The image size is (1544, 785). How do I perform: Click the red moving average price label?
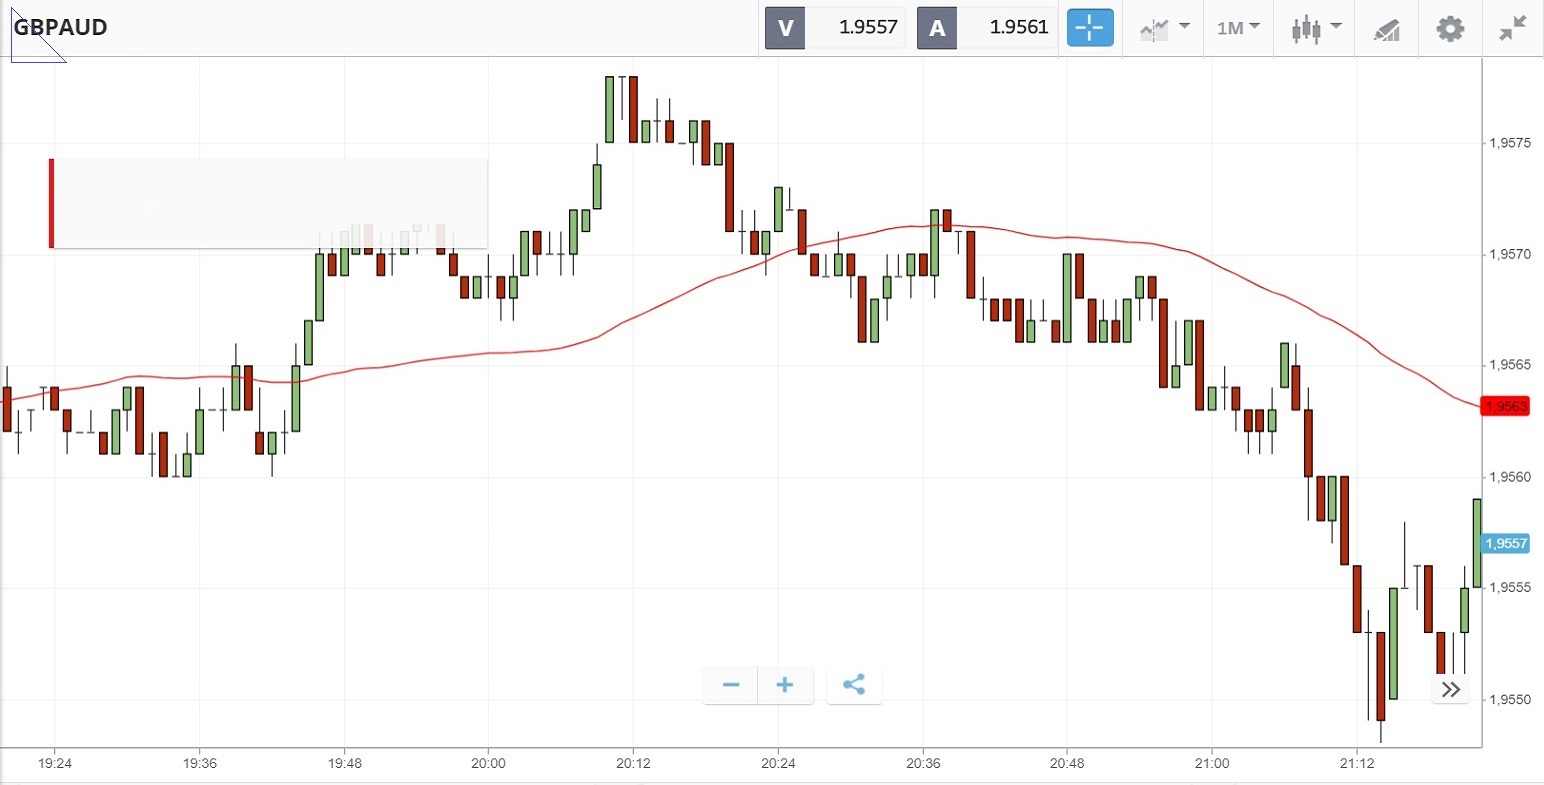pos(1506,406)
